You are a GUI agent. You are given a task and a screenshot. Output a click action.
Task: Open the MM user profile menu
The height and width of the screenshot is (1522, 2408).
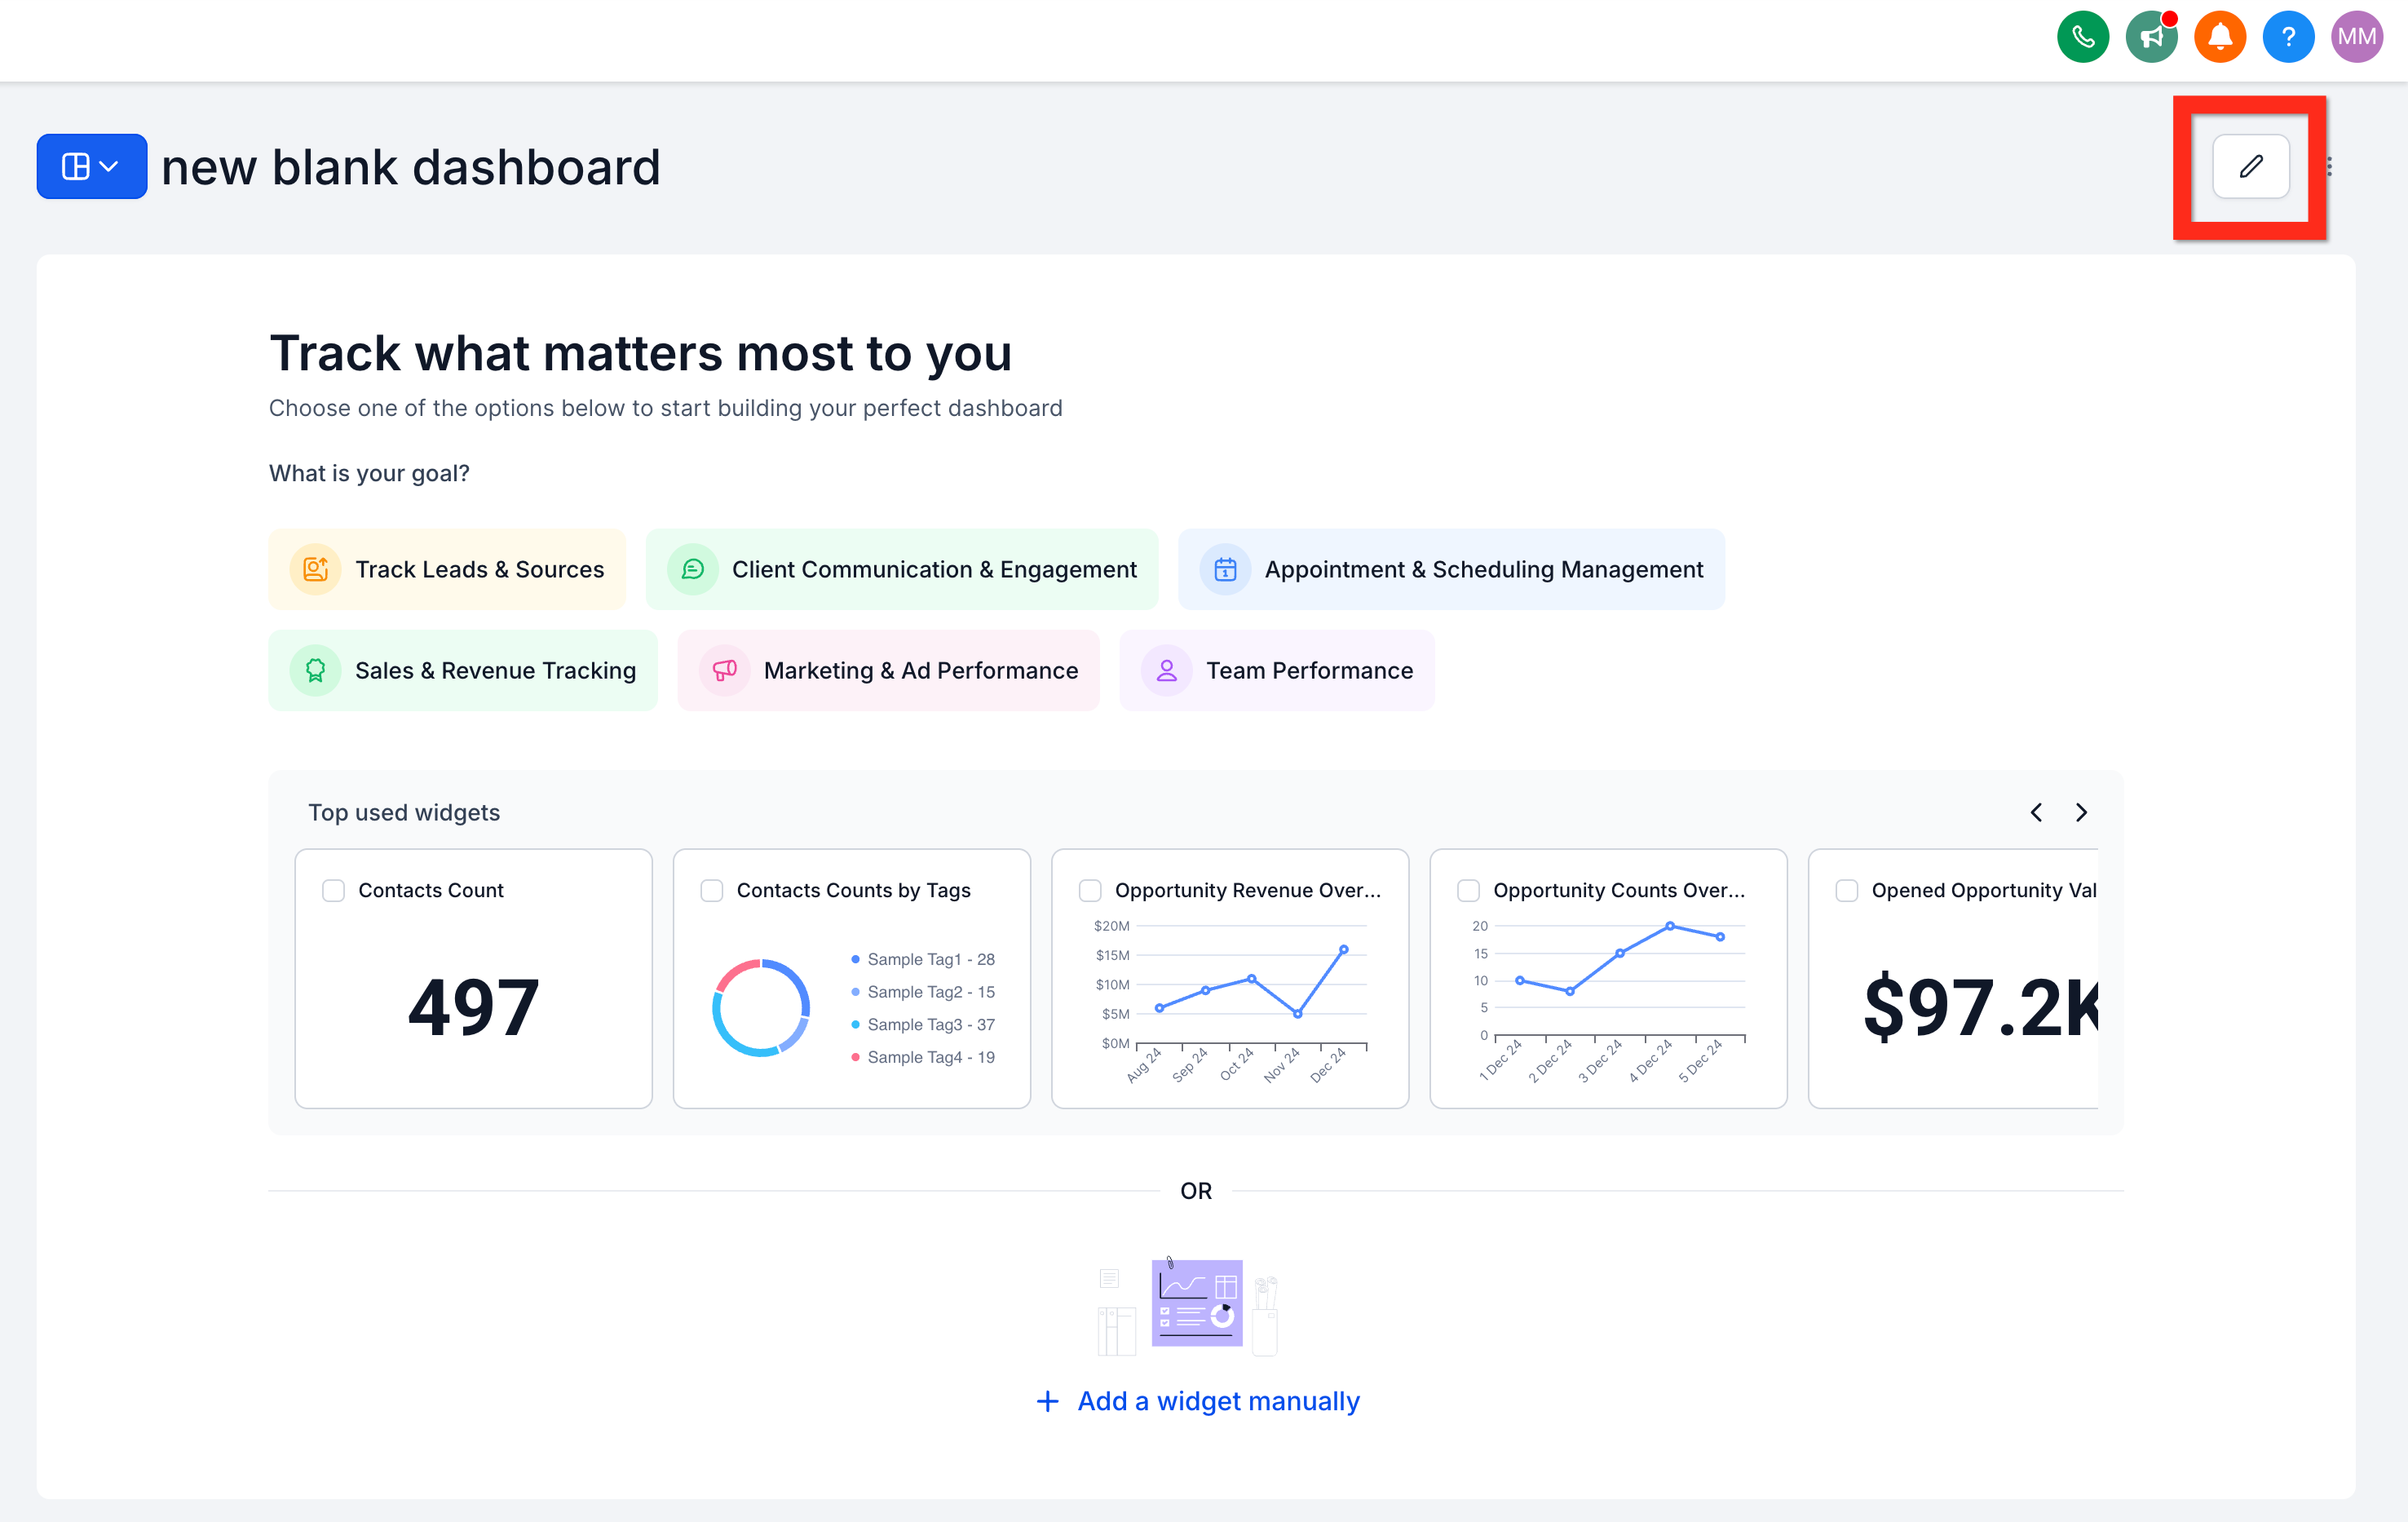tap(2356, 36)
